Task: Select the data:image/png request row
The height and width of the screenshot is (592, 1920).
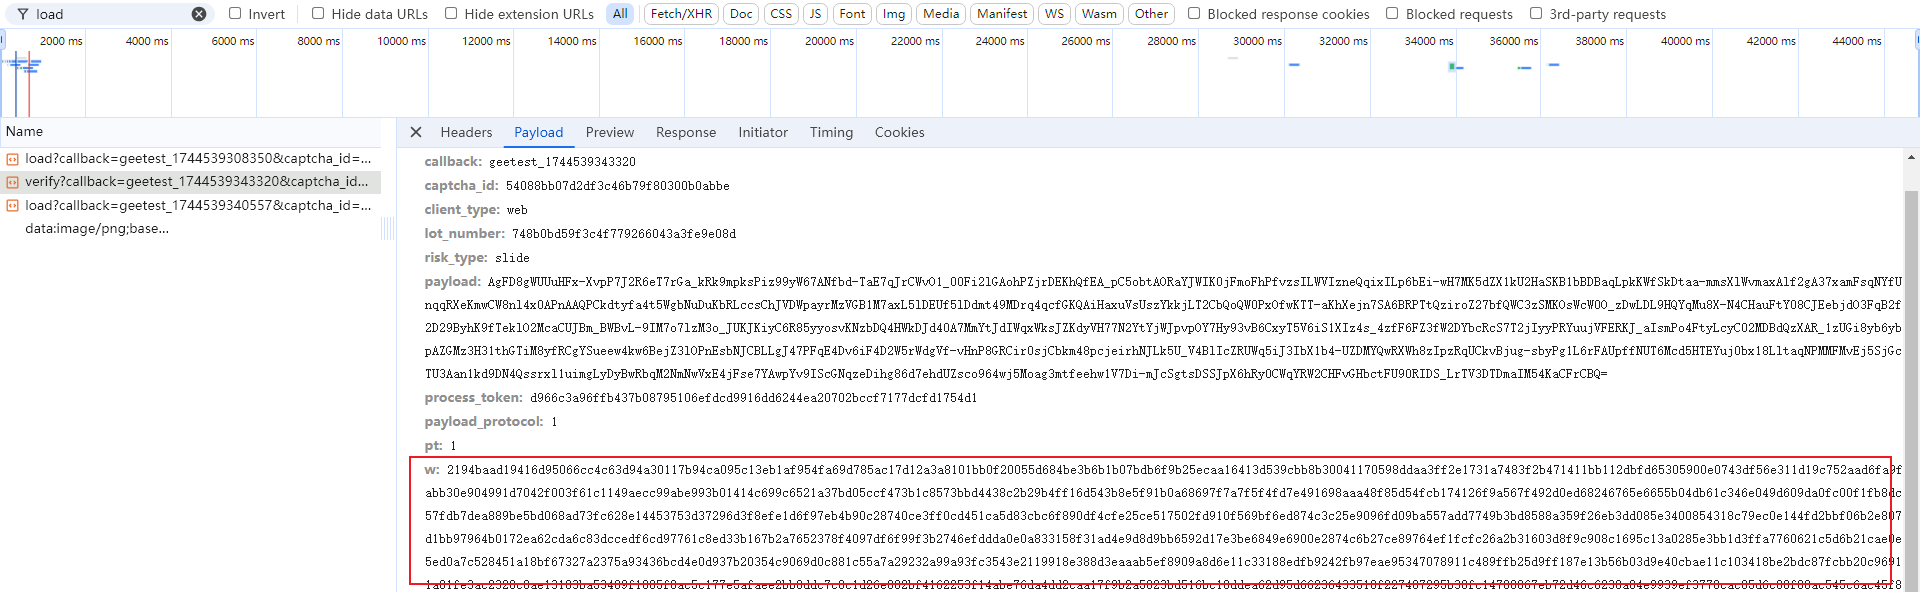Action: click(97, 229)
